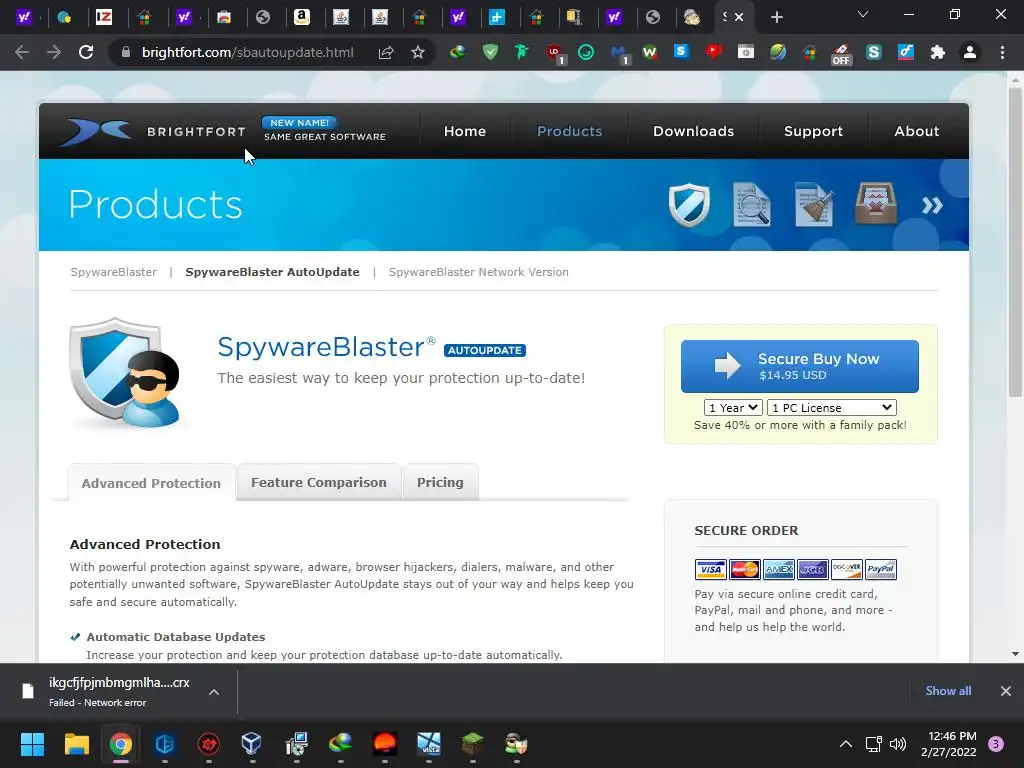The width and height of the screenshot is (1024, 768).
Task: Select the Advanced Protection tab
Action: click(152, 483)
